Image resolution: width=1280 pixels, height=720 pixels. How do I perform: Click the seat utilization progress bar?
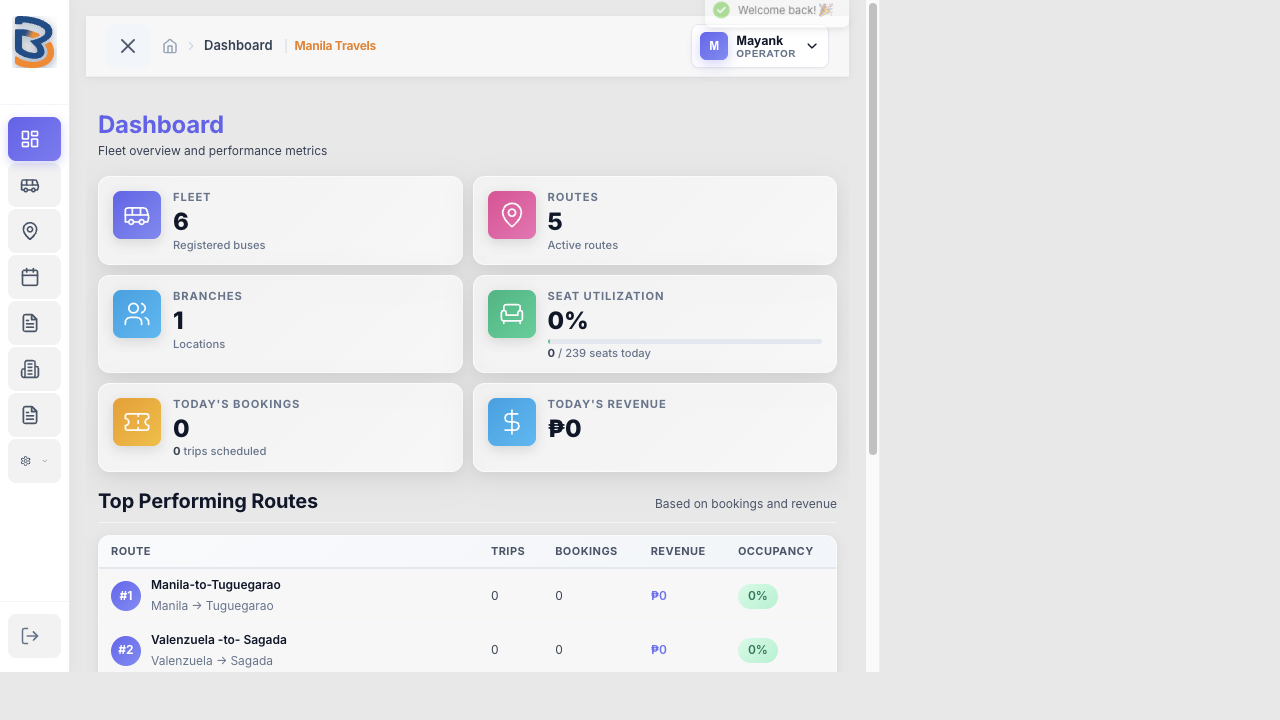tap(685, 342)
